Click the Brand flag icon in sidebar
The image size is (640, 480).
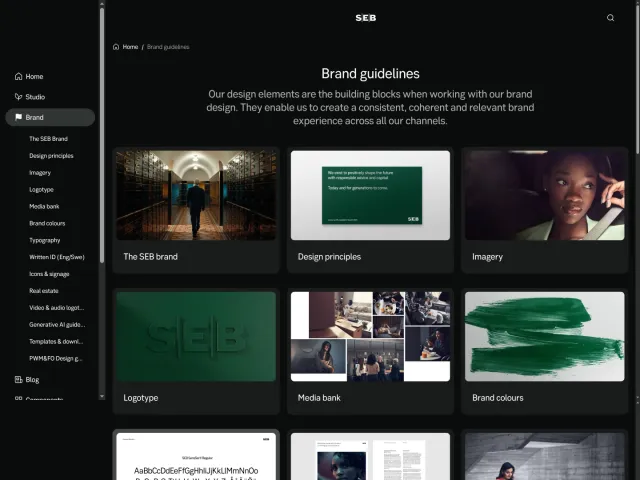tap(18, 117)
